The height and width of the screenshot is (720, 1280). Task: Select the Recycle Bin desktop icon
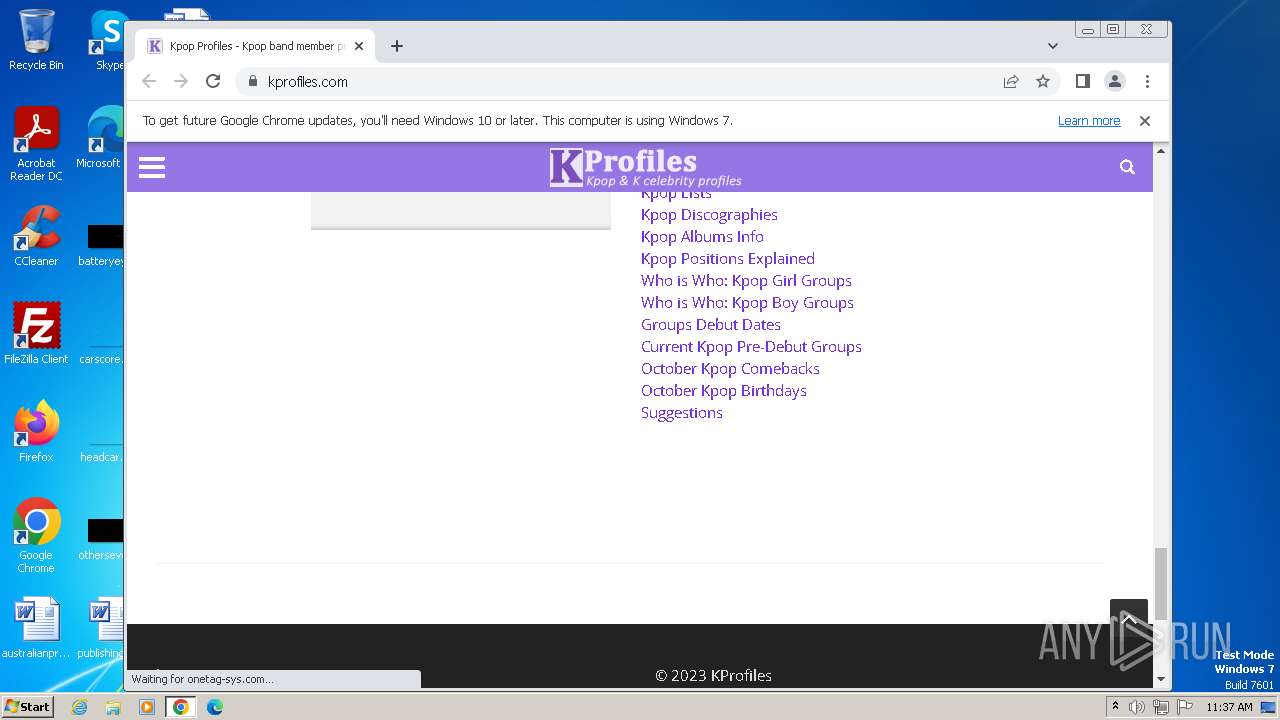(x=36, y=40)
